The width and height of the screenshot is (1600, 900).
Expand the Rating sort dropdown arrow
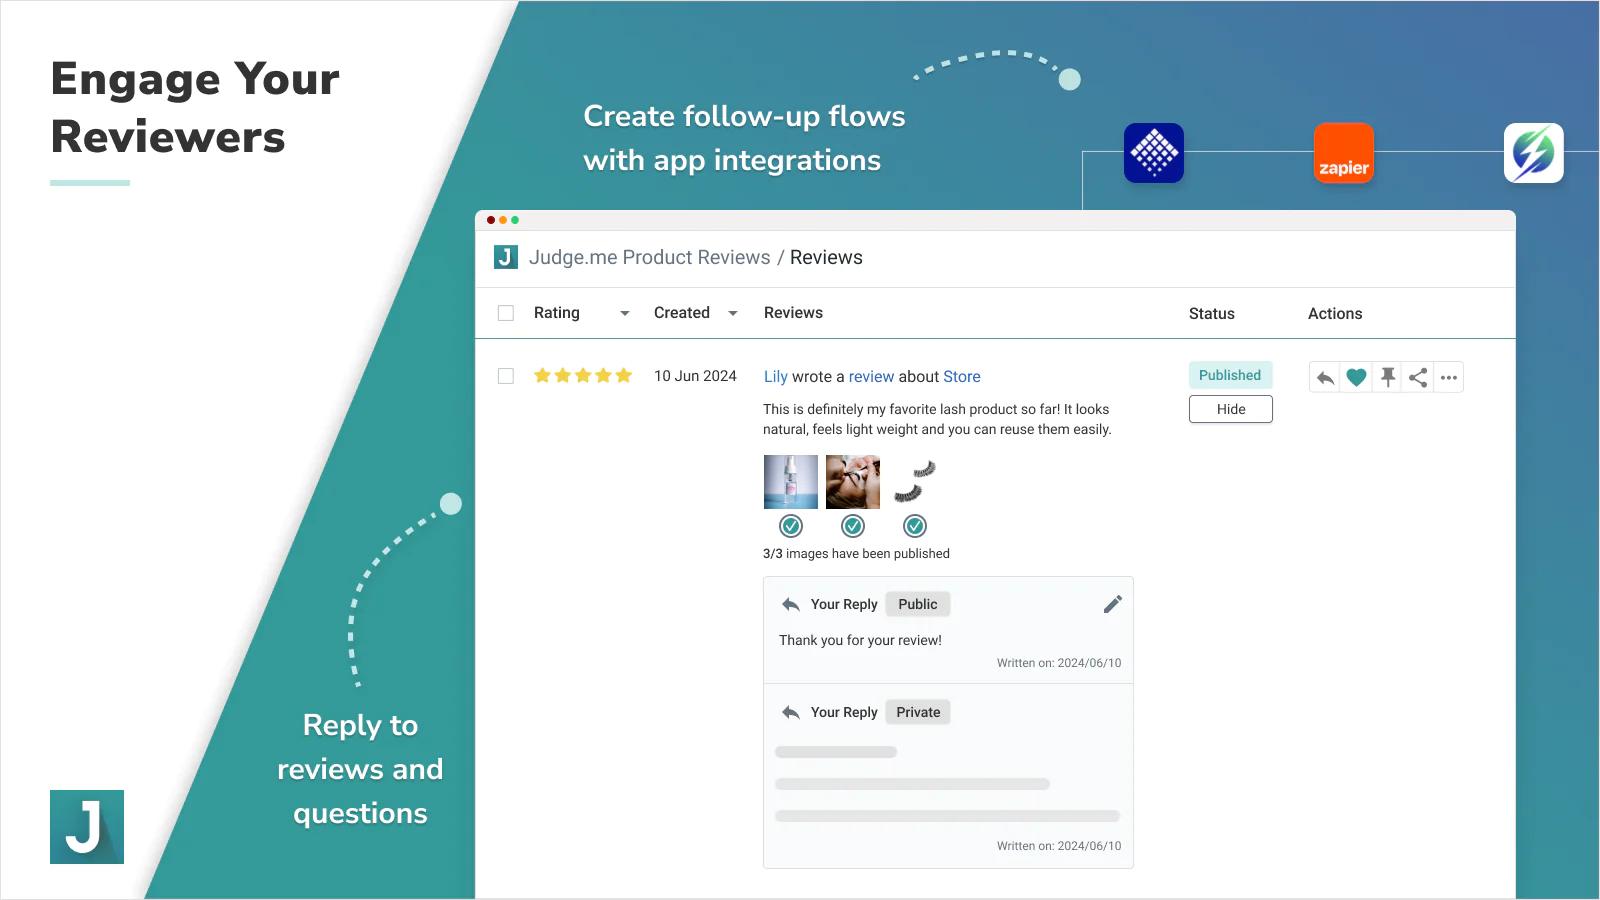625,313
